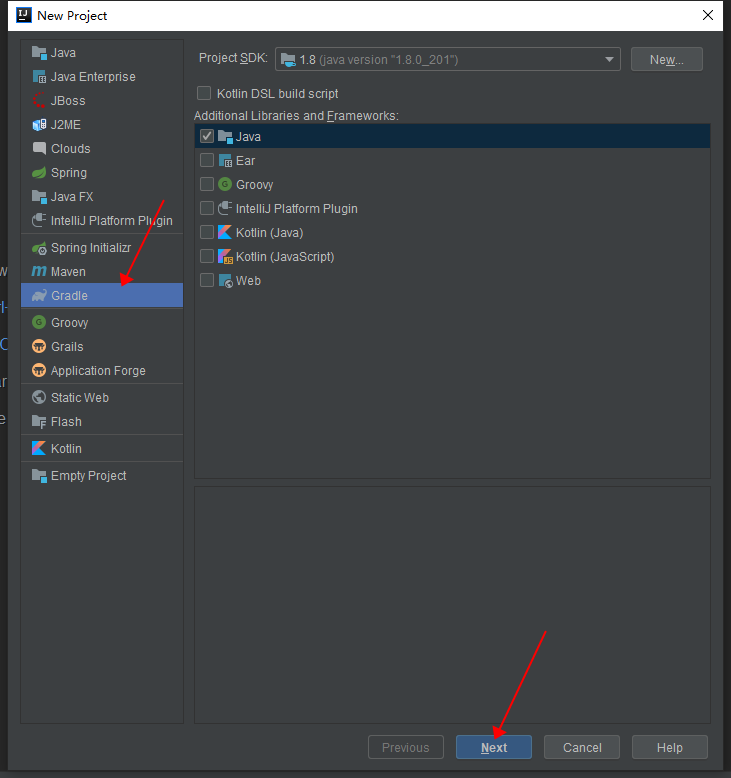Uncheck the Java framework checkbox
731x778 pixels.
(207, 136)
